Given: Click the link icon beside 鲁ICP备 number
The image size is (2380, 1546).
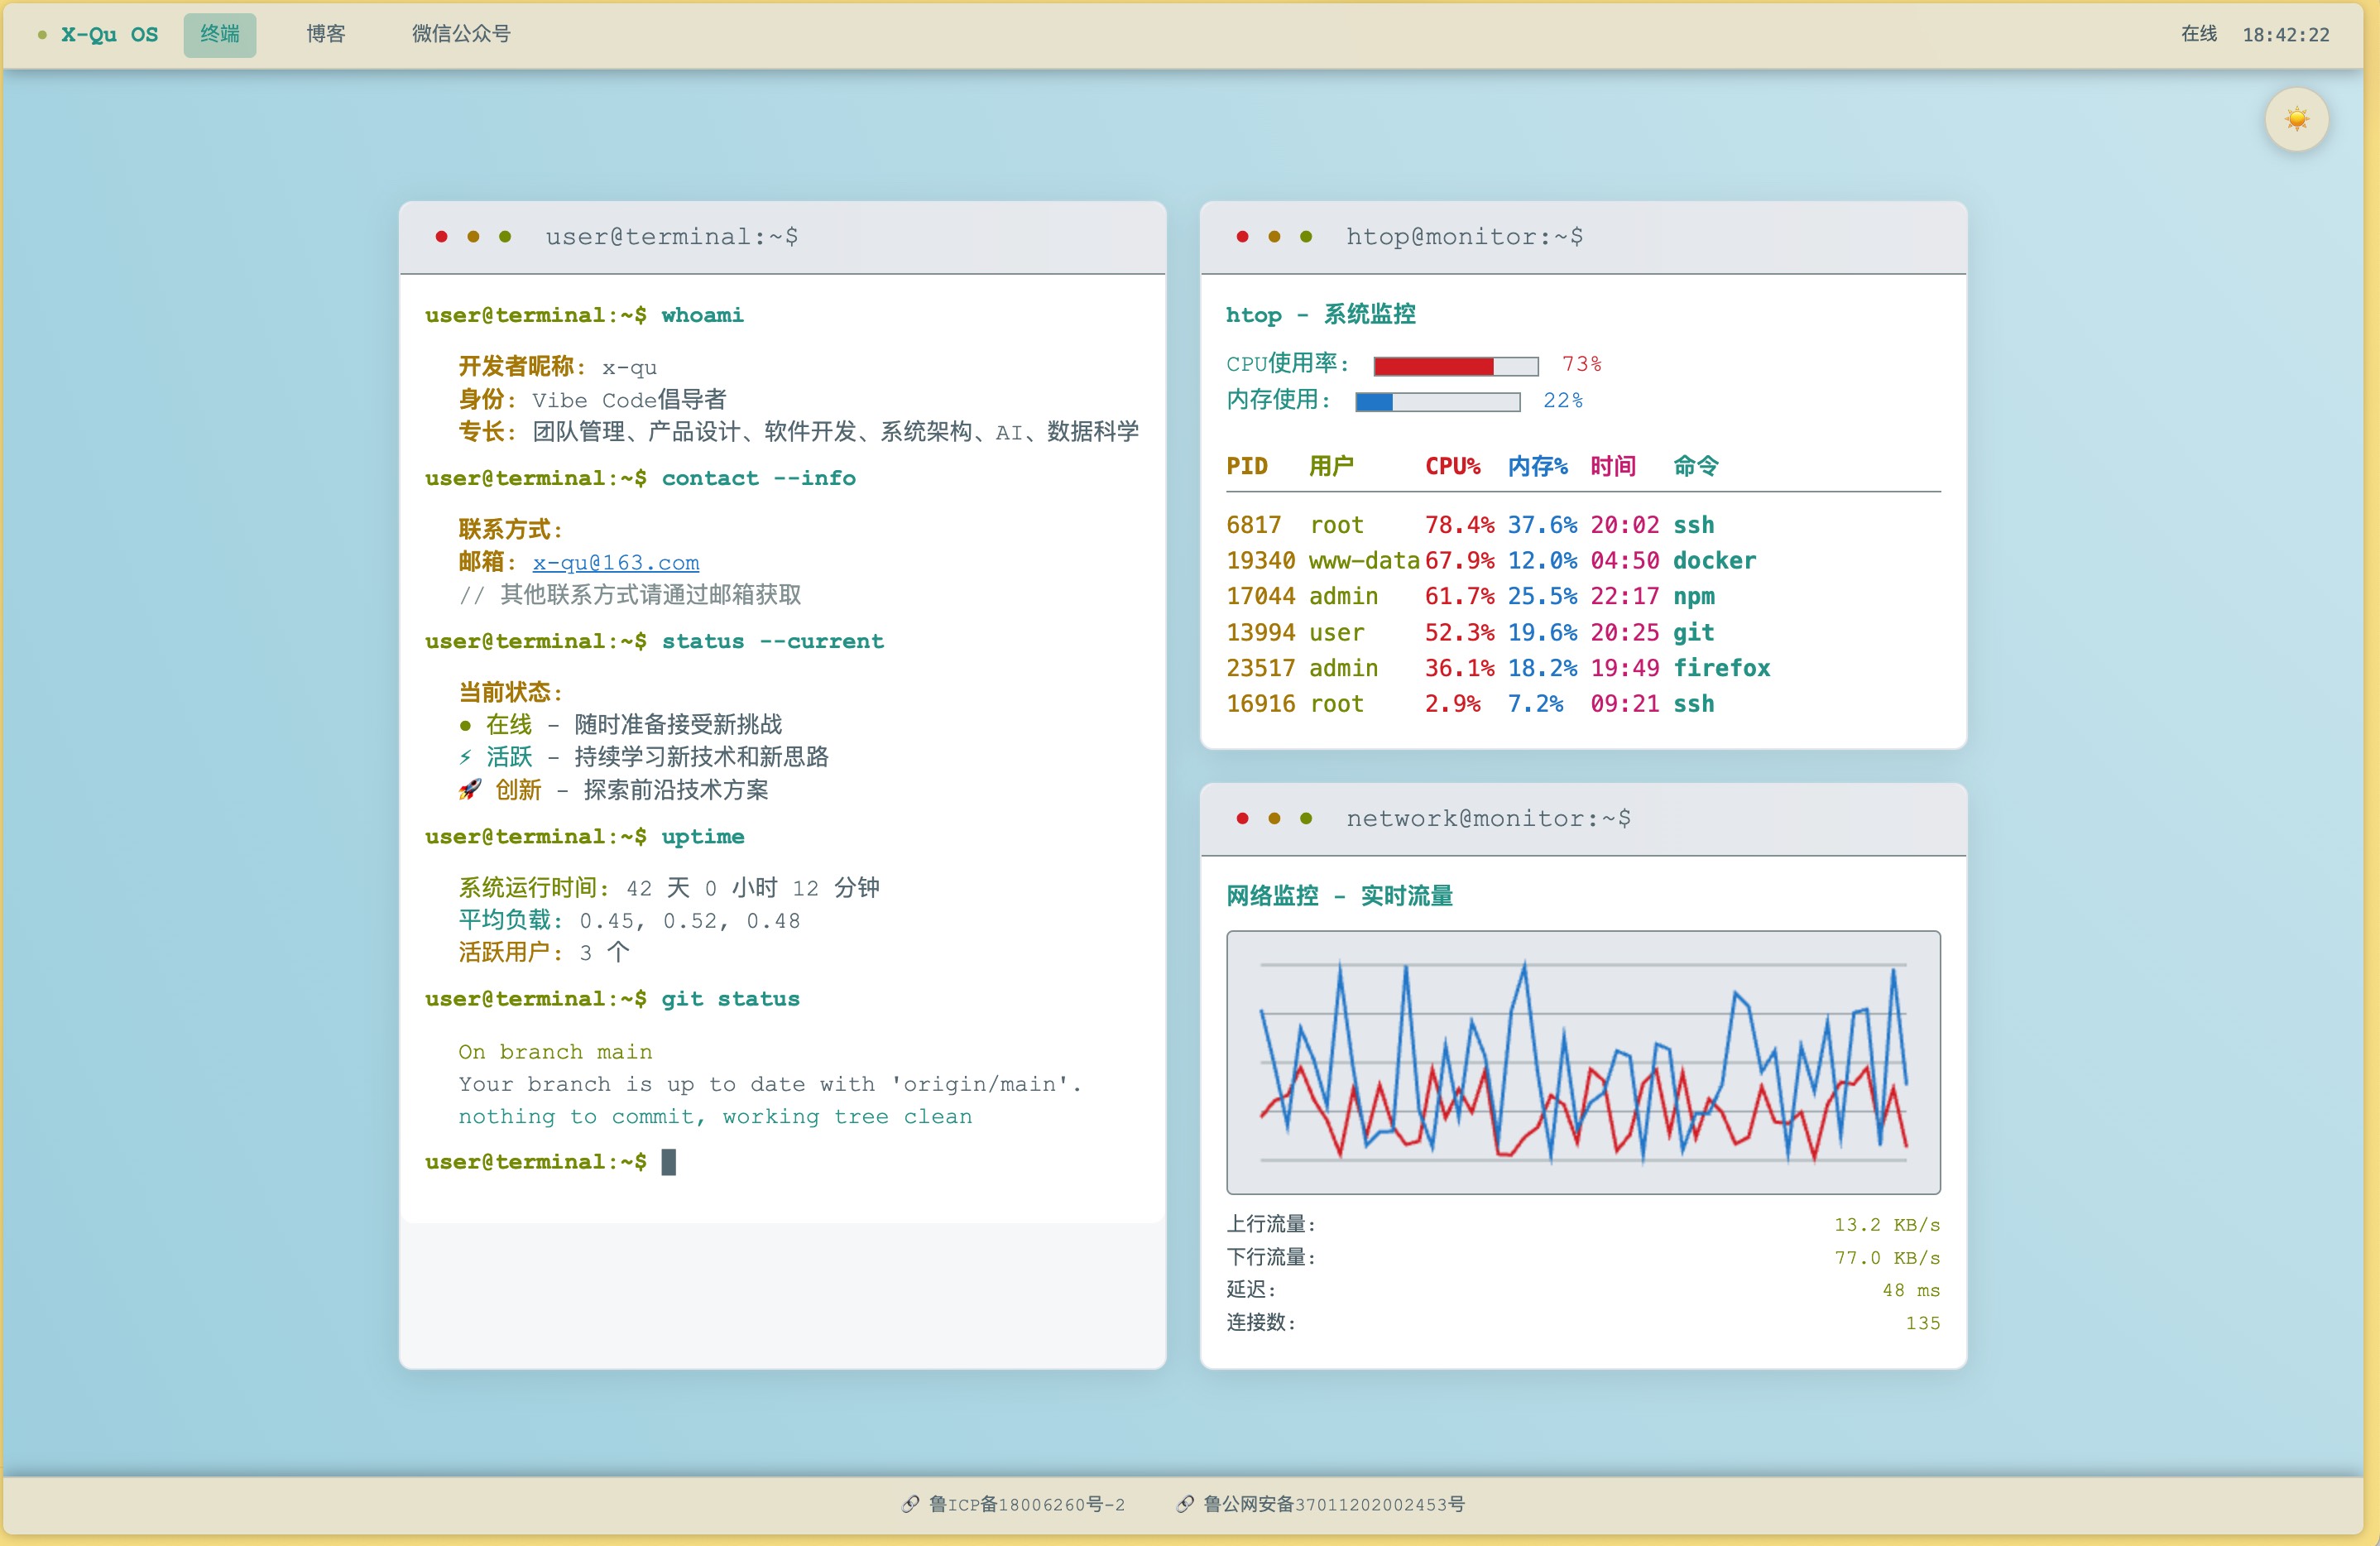Looking at the screenshot, I should point(910,1504).
